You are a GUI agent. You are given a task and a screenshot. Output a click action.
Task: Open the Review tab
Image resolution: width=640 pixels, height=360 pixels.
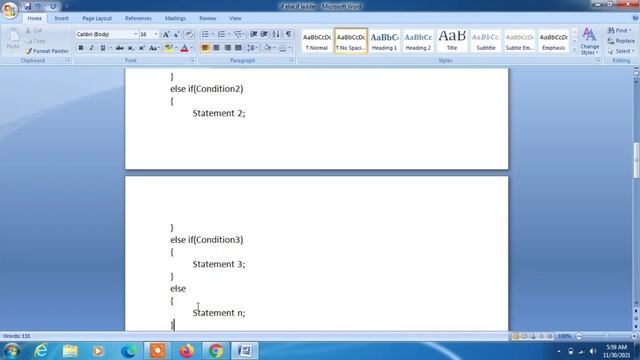coord(208,18)
